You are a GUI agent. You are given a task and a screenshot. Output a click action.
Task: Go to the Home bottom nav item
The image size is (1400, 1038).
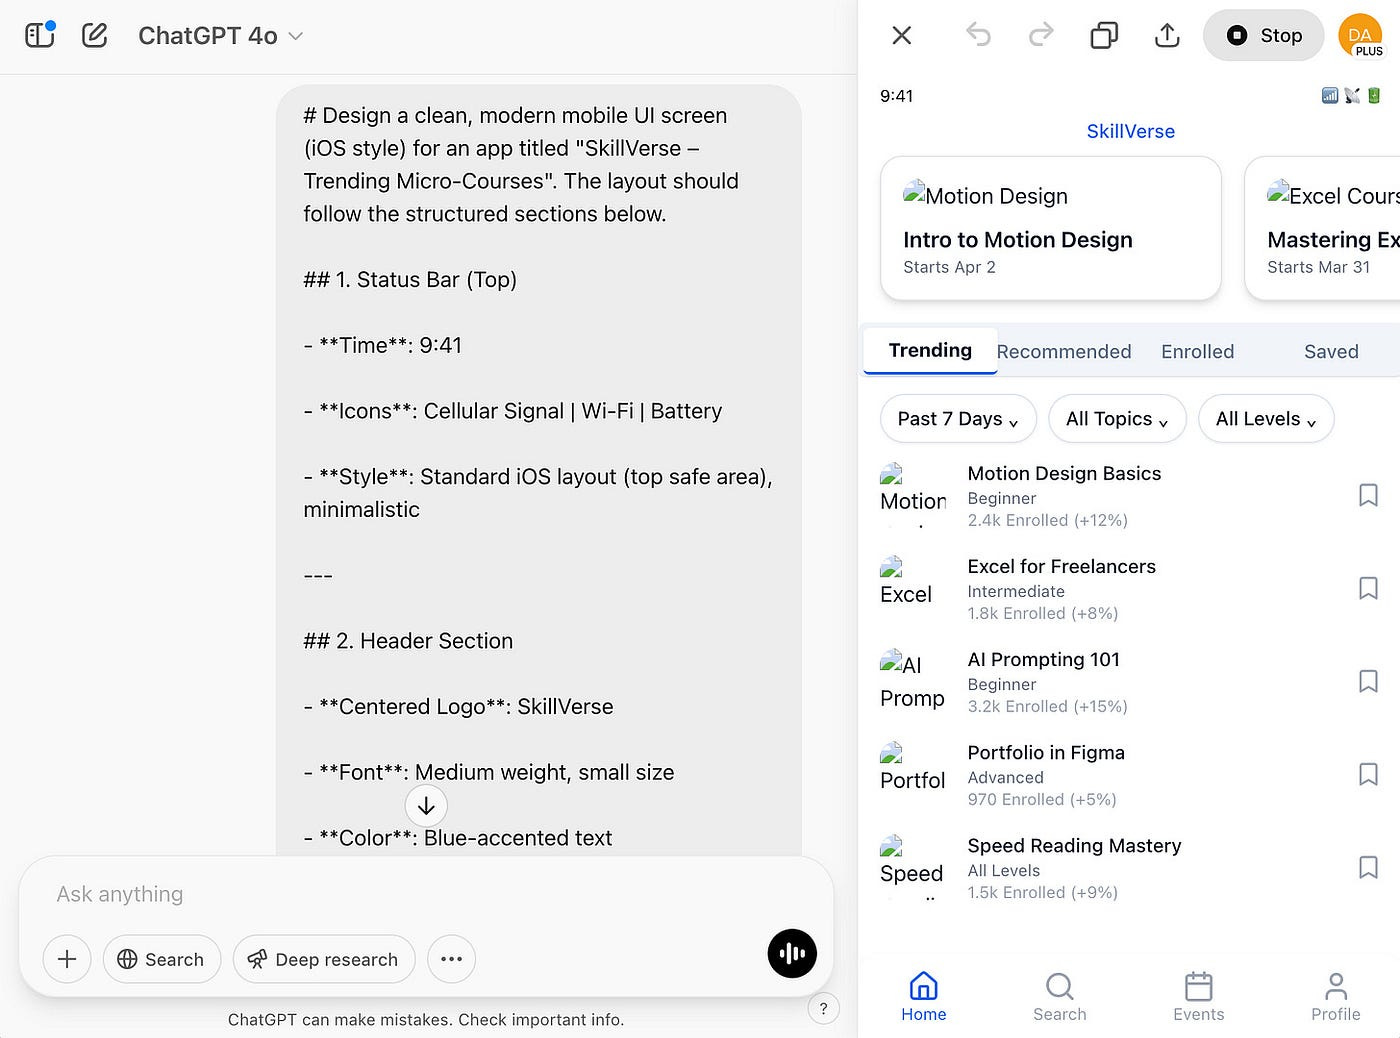tap(923, 997)
